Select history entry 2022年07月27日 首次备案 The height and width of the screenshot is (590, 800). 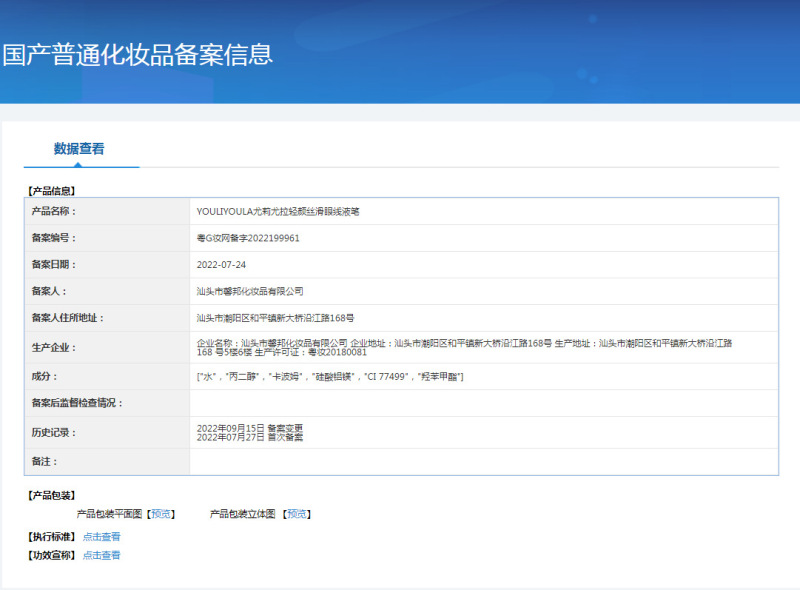coord(250,437)
